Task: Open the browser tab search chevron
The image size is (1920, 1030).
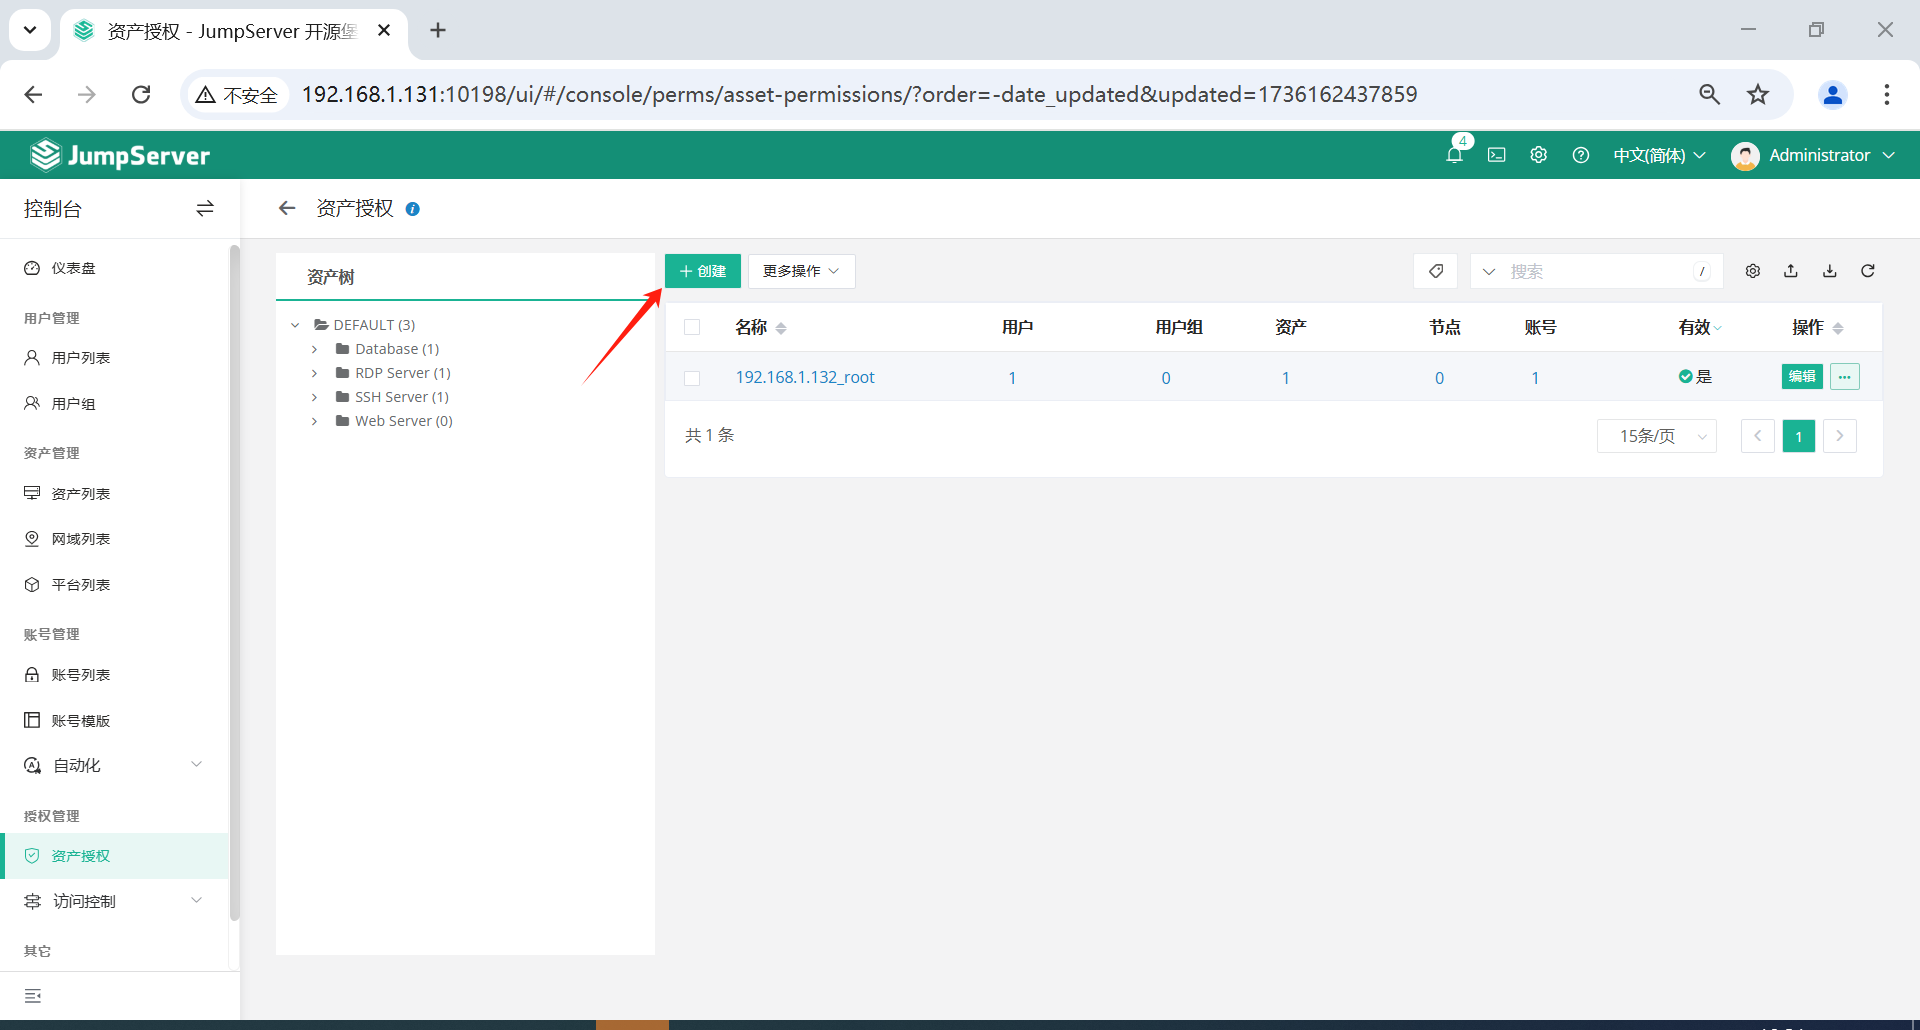Action: 30,30
